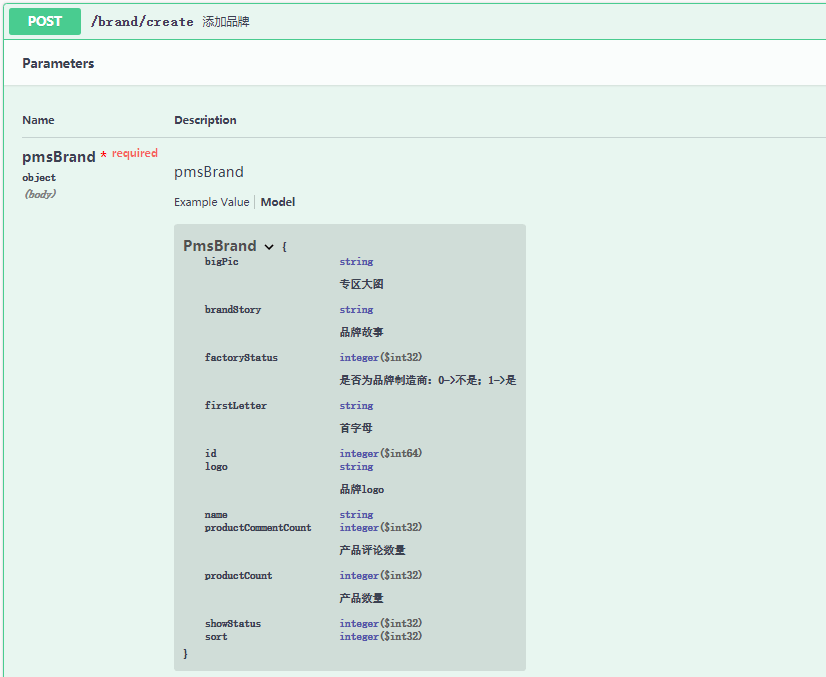This screenshot has height=677, width=826.
Task: Click the 产品评论数量 description text
Action: [x=372, y=551]
